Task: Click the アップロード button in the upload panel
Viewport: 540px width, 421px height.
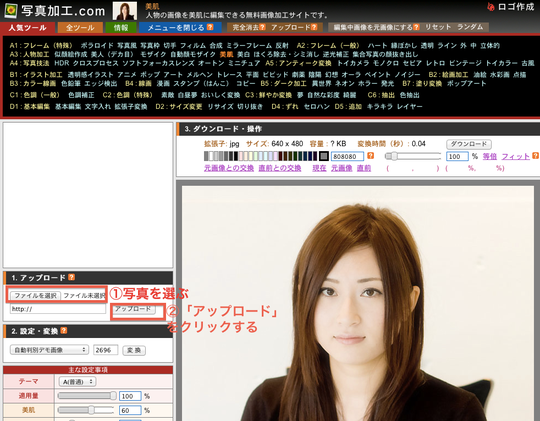Action: tap(133, 309)
